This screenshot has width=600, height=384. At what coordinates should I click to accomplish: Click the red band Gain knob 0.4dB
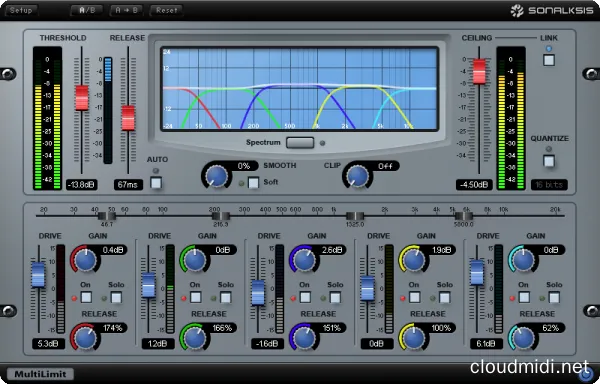click(x=85, y=260)
